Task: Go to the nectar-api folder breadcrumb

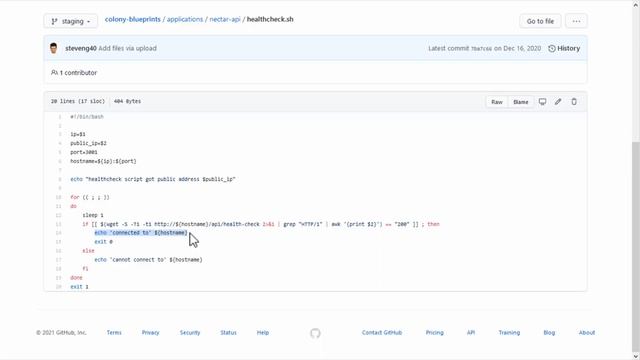Action: click(x=225, y=19)
